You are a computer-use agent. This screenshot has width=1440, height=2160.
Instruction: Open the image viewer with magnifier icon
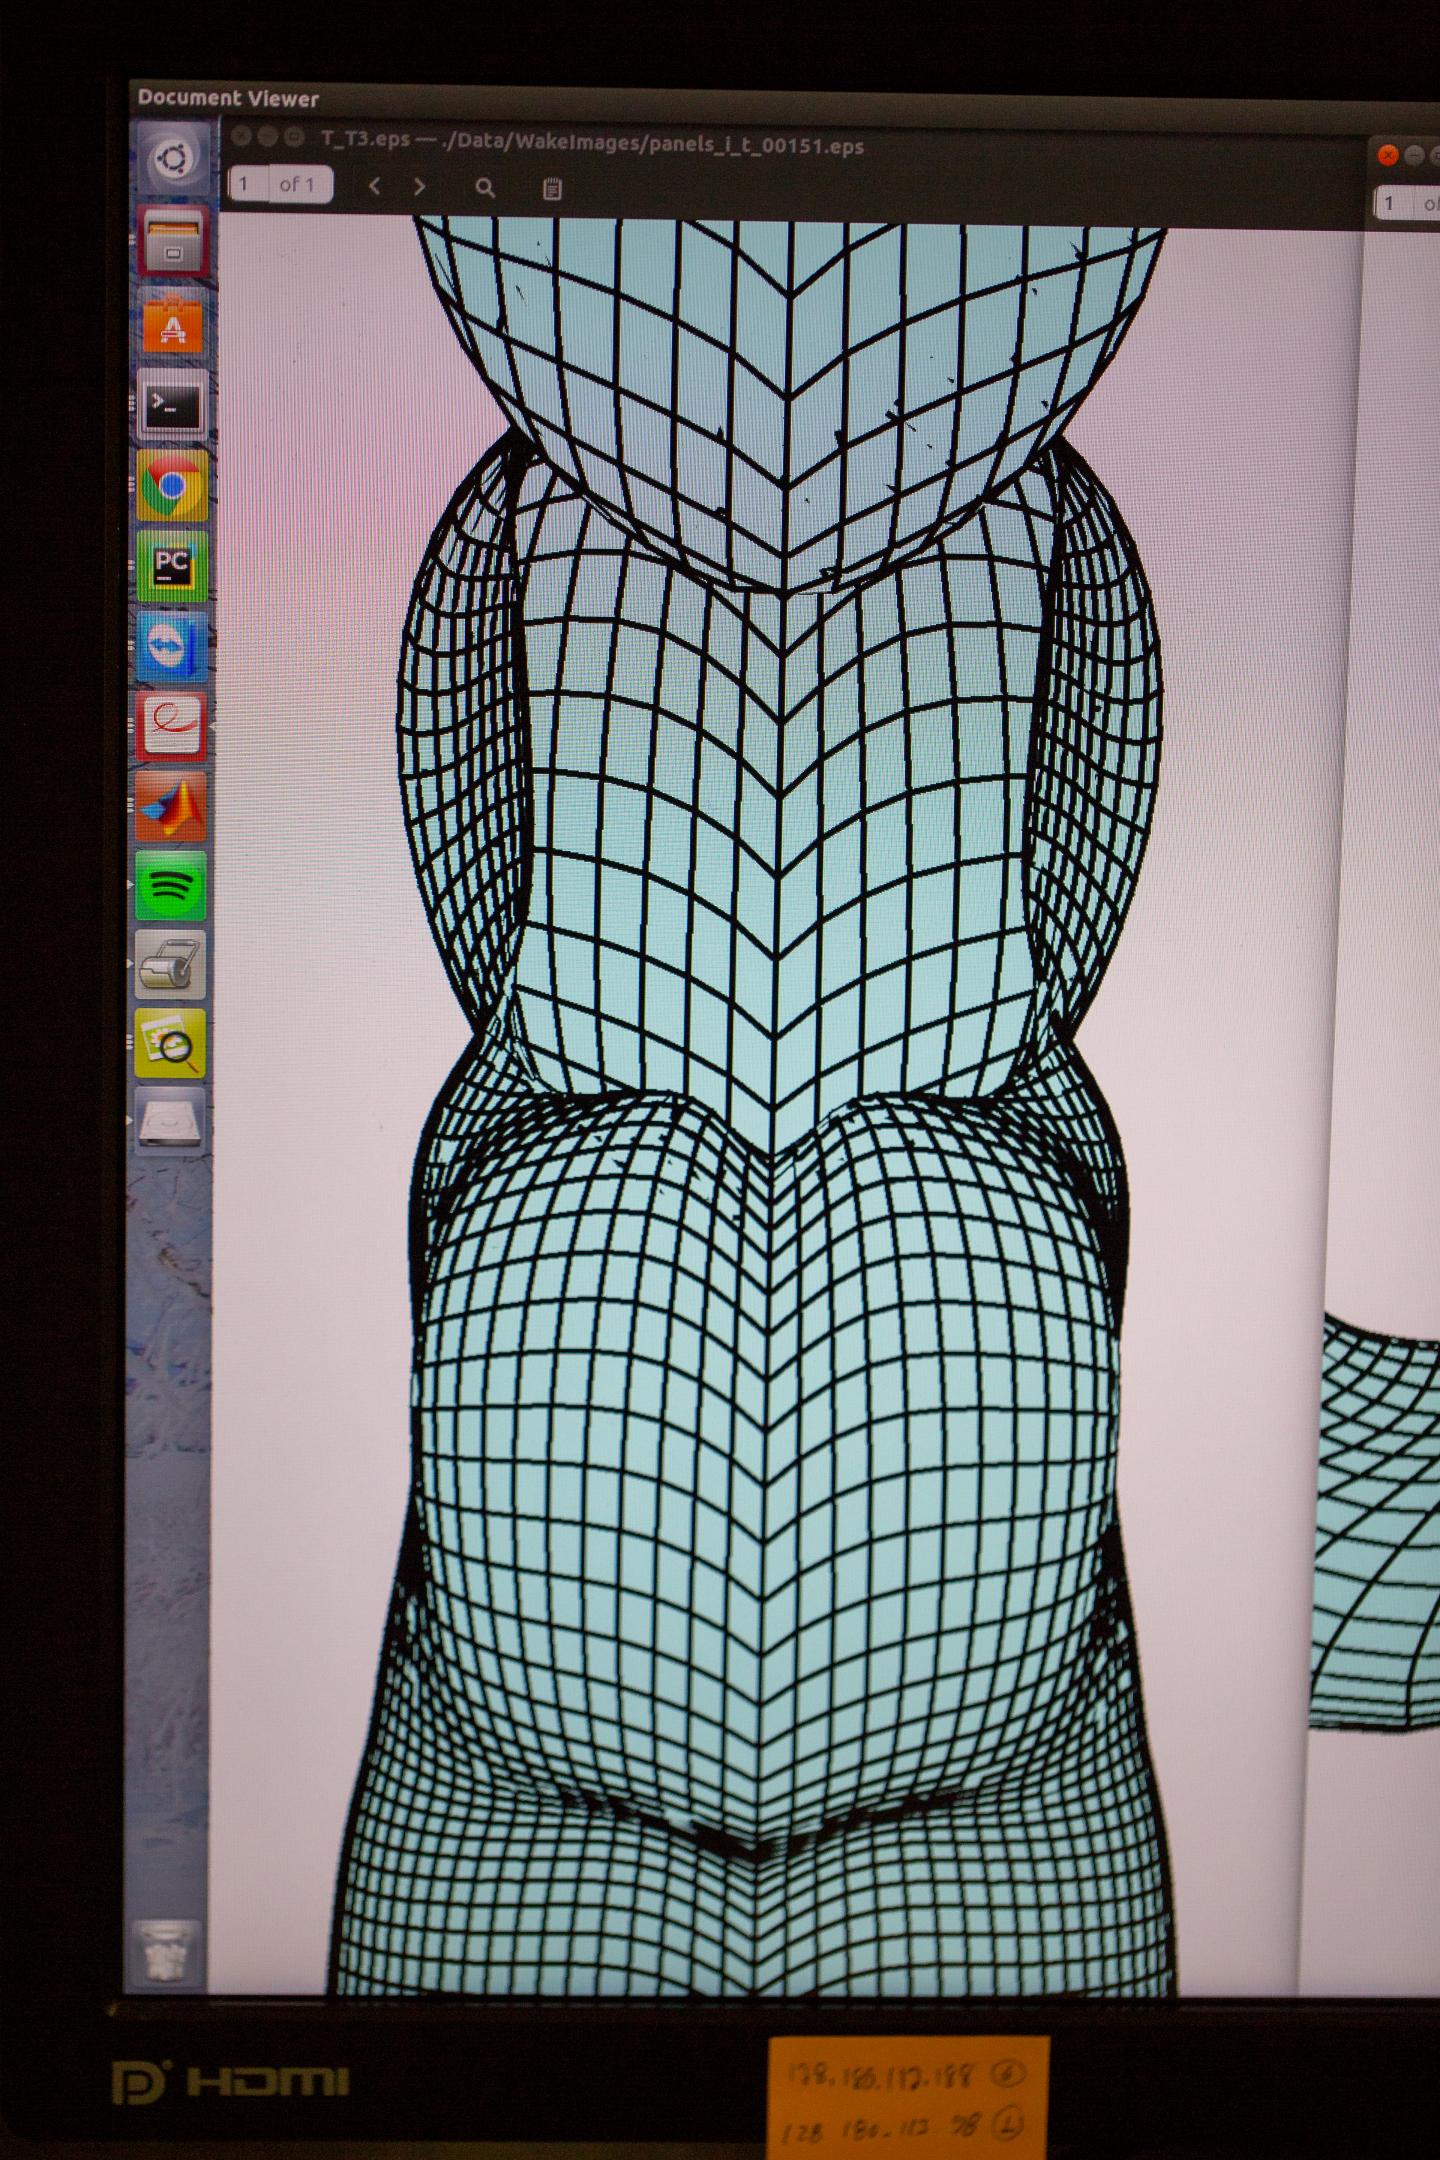click(x=171, y=1044)
